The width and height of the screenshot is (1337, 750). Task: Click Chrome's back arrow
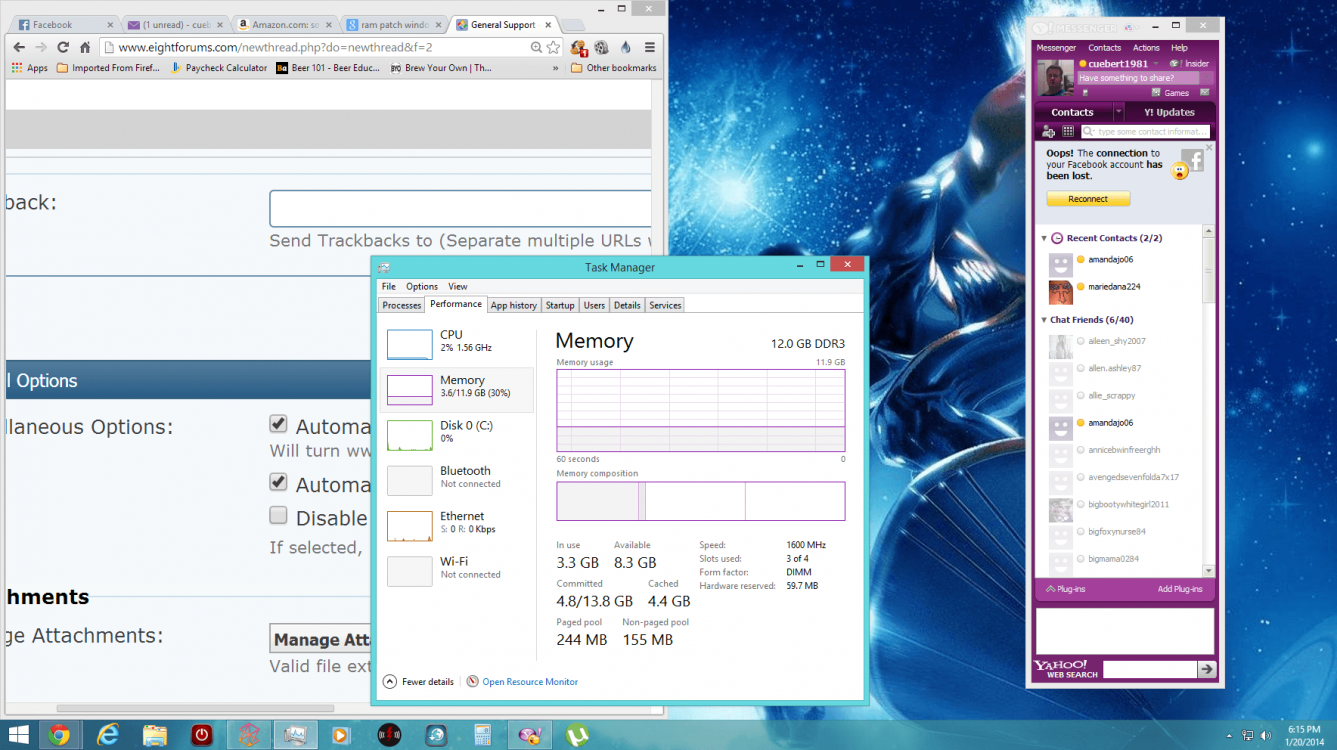pyautogui.click(x=20, y=47)
